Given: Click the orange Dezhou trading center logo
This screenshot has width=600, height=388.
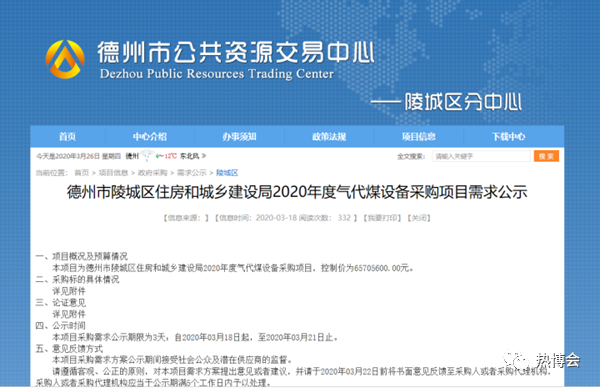Looking at the screenshot, I should tap(65, 59).
